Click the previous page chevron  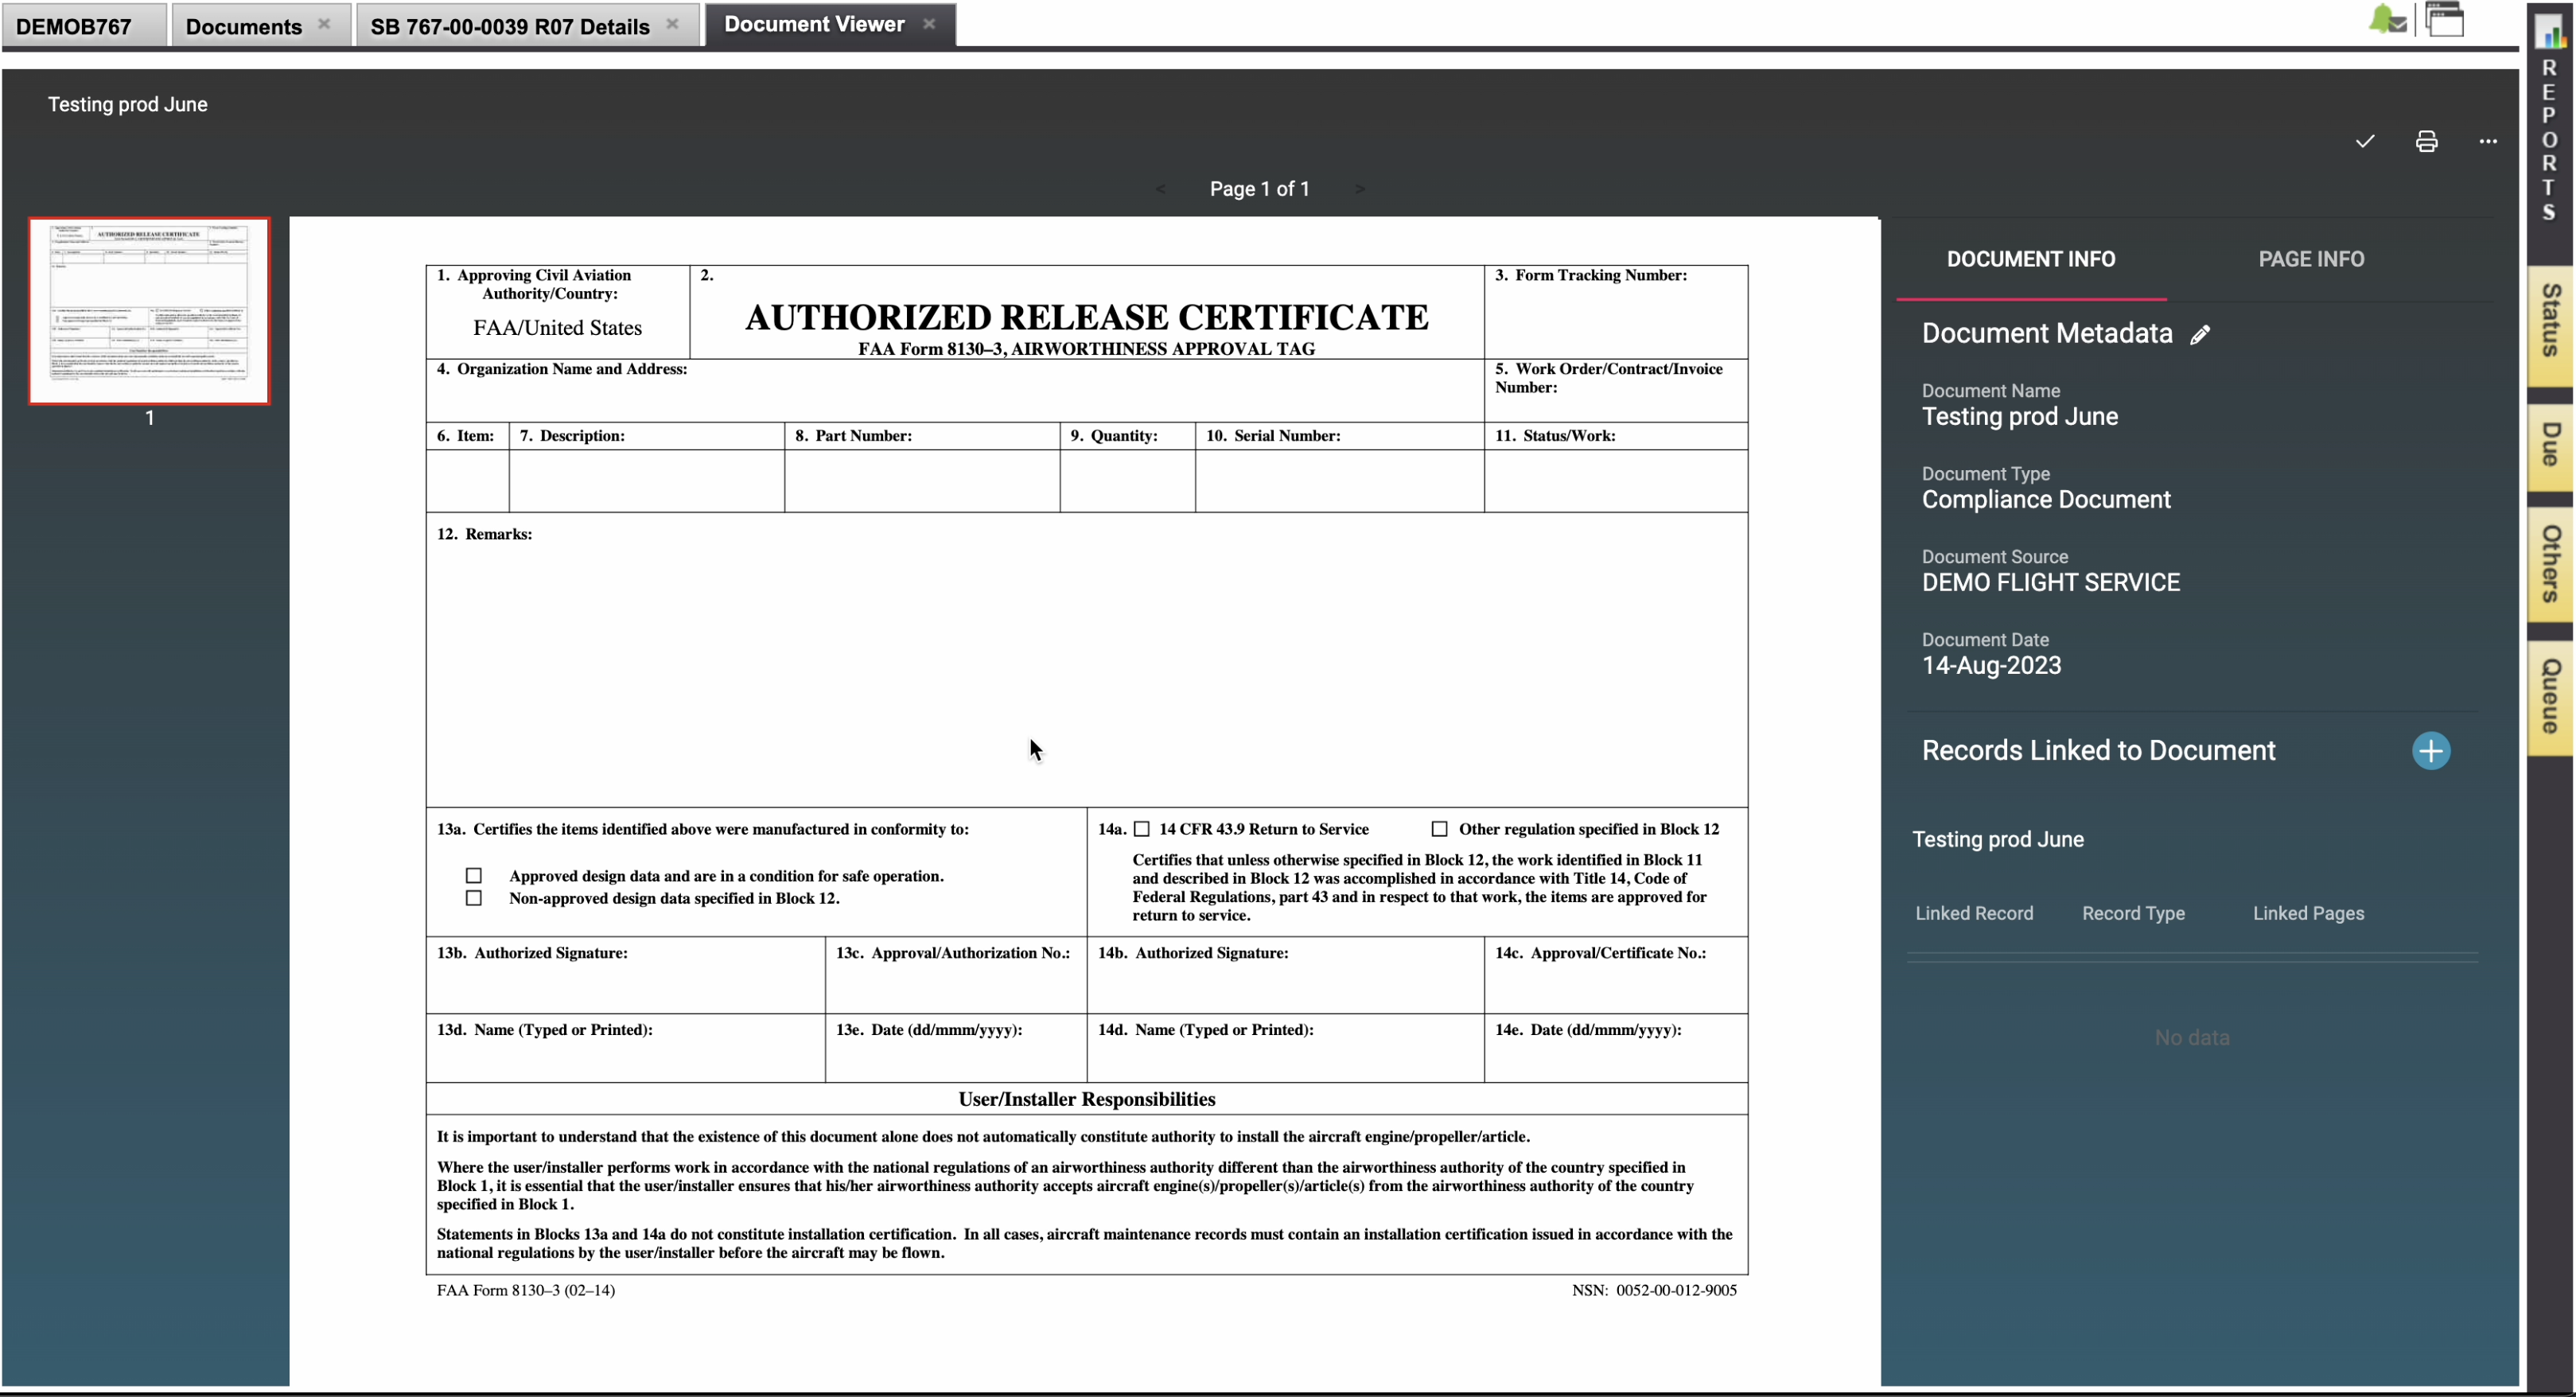[x=1160, y=188]
